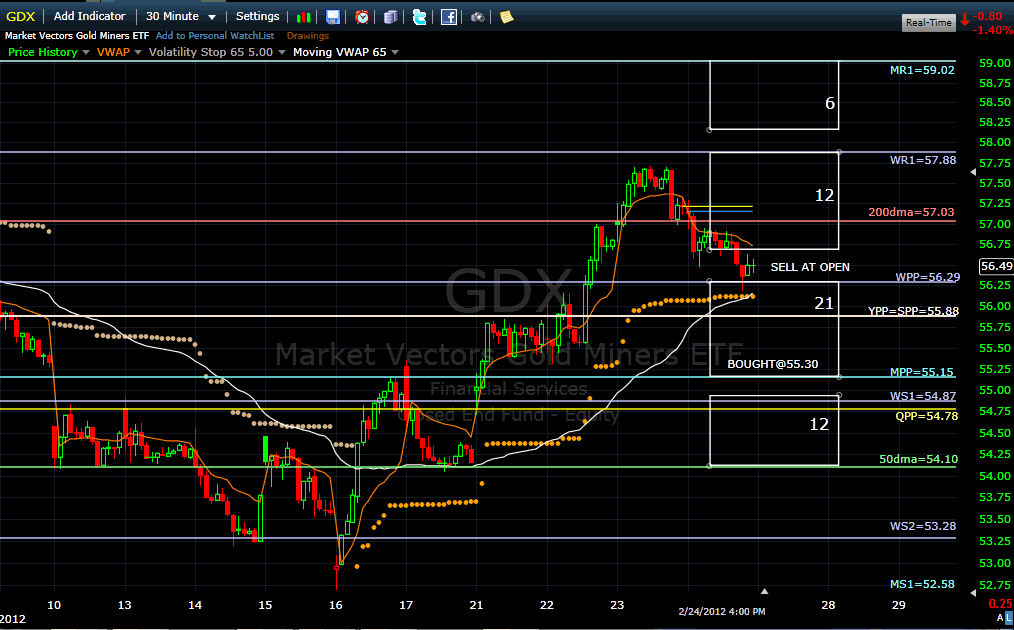Change the 30 Minute timeframe dropdown
Image resolution: width=1014 pixels, height=630 pixels.
pos(180,17)
